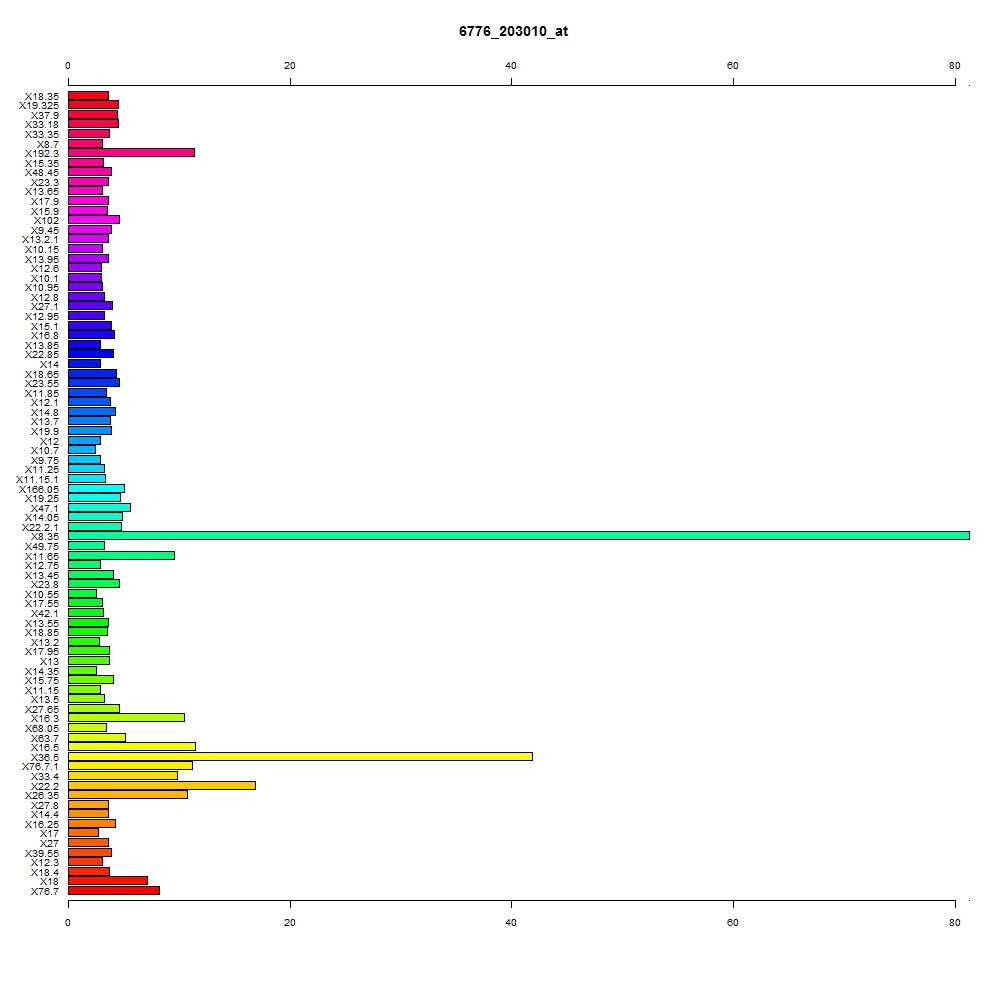Click the yellow bar for X16.5
The image size is (1000, 1000).
coord(132,747)
